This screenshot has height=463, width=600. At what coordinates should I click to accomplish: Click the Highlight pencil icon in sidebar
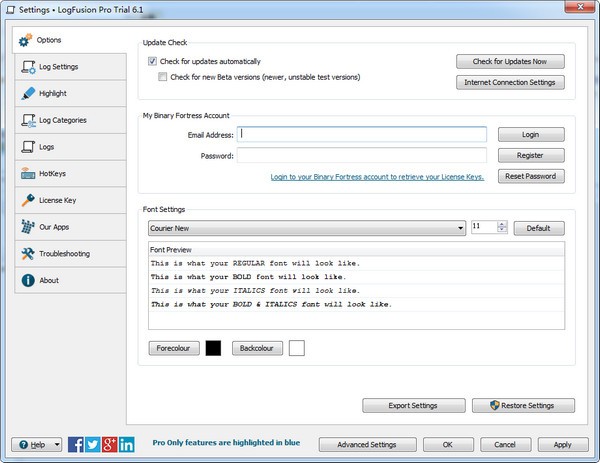point(28,94)
